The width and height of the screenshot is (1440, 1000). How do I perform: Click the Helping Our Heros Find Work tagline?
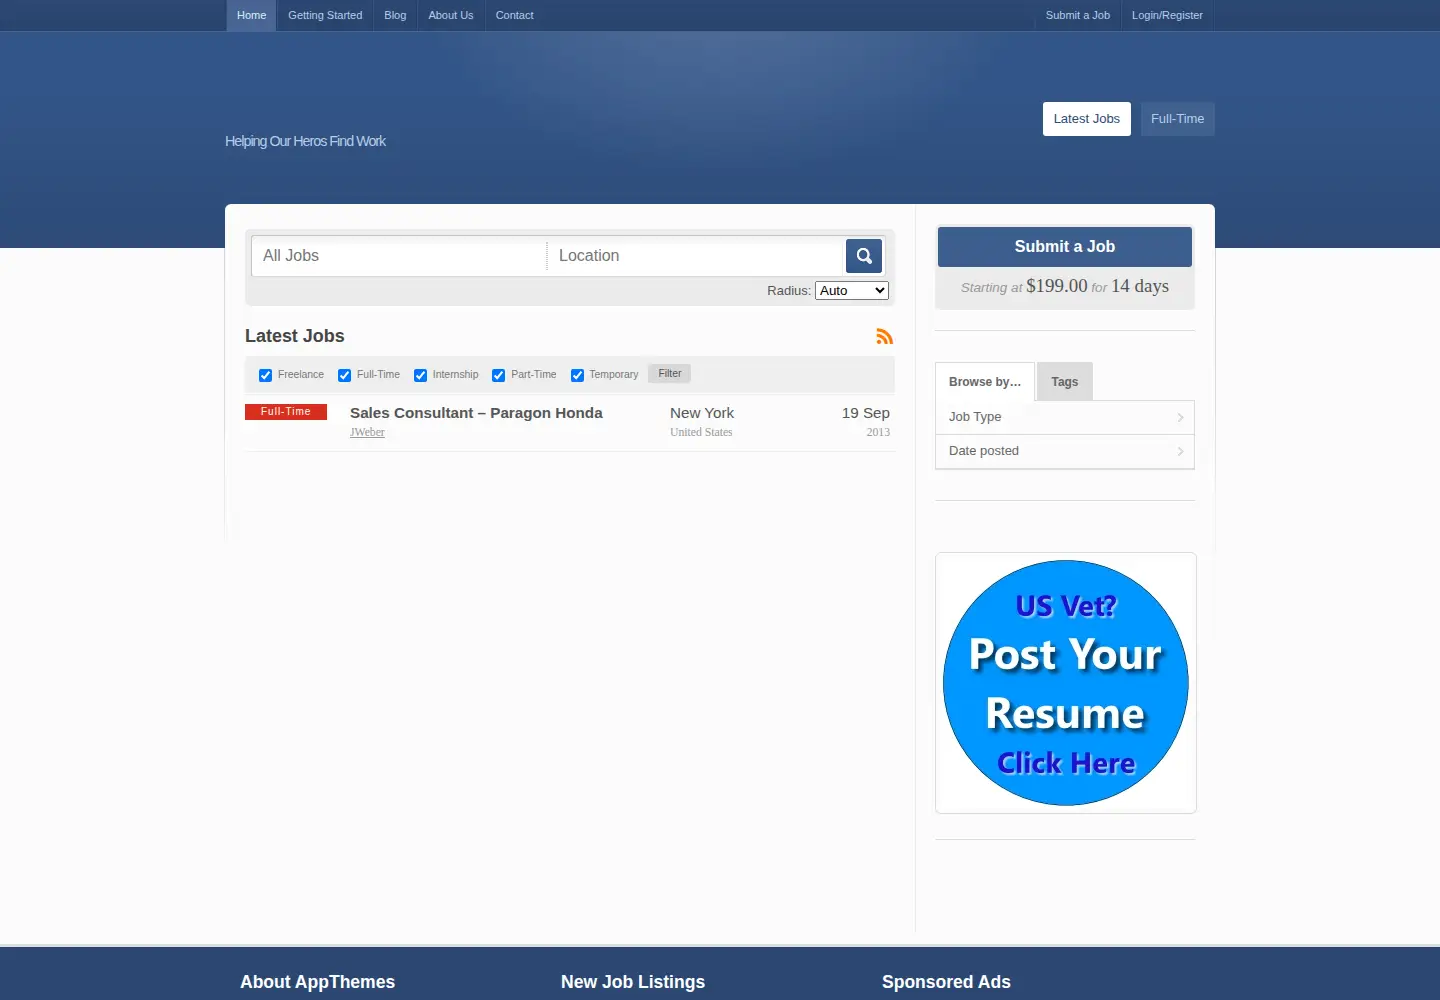[x=305, y=141]
